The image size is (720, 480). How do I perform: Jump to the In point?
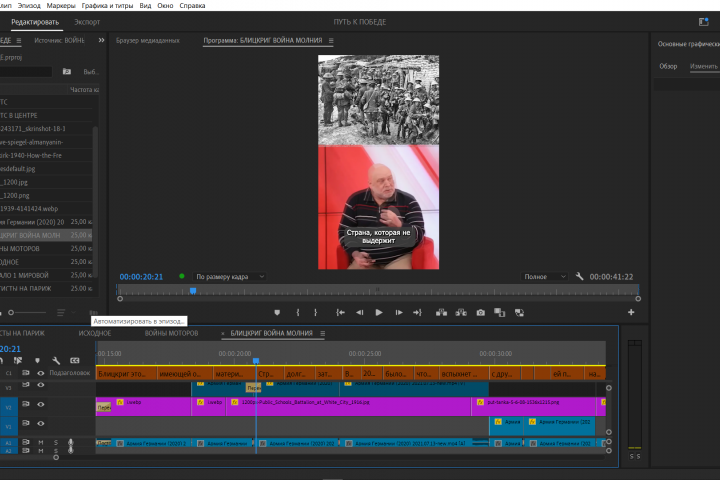[340, 312]
